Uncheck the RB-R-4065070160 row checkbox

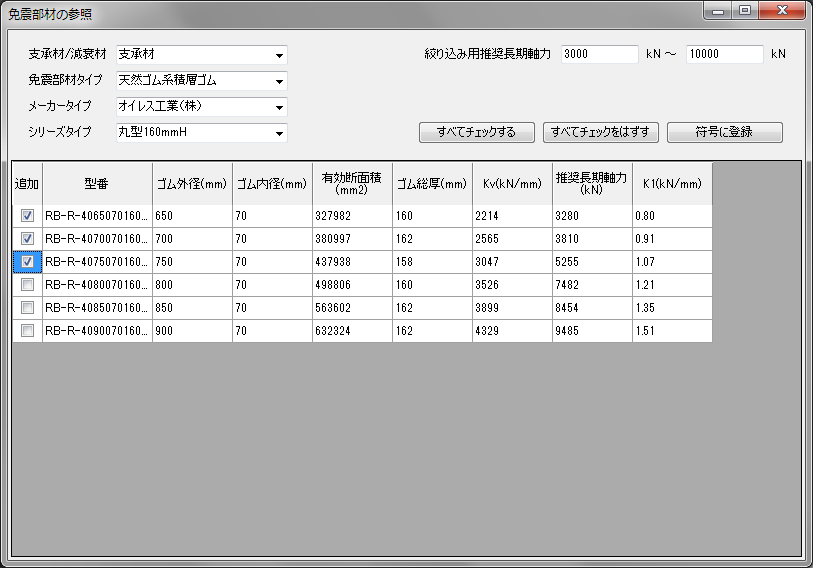pos(27,215)
